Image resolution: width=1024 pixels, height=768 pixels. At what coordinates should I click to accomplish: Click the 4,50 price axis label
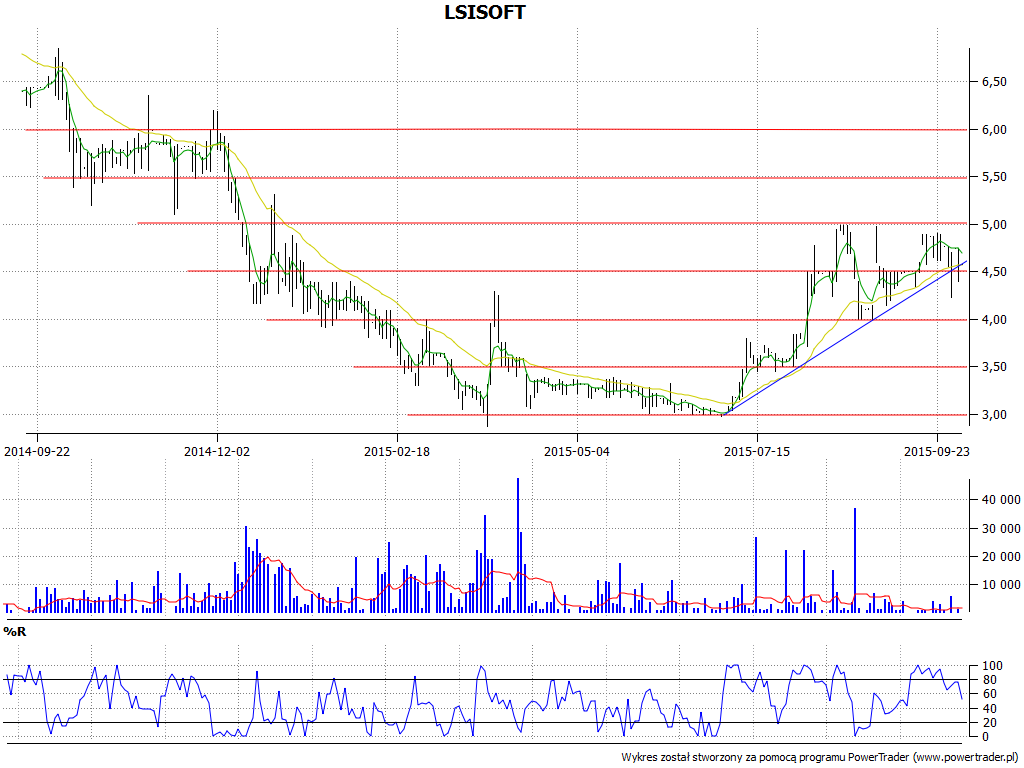994,272
